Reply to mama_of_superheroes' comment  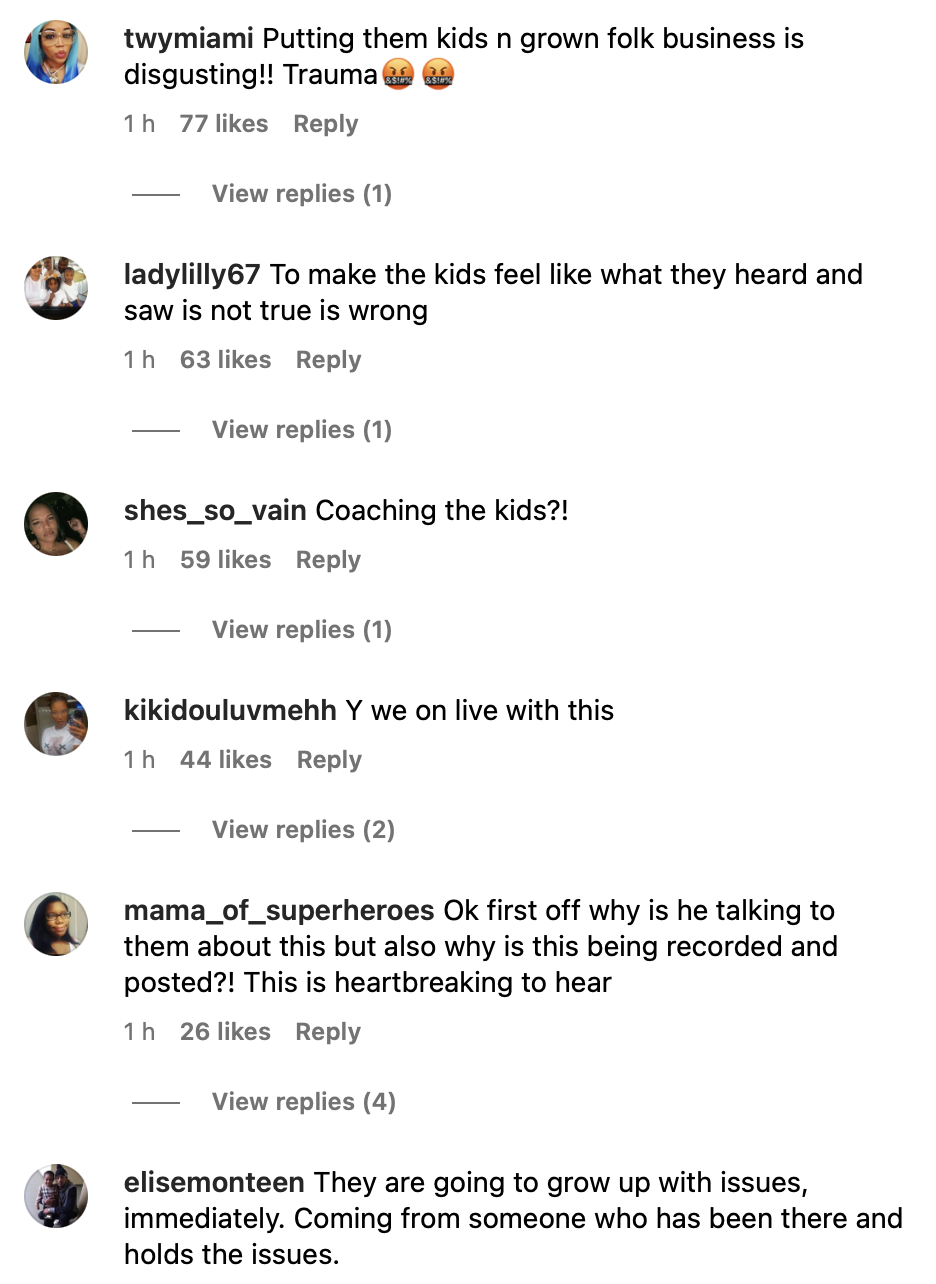click(x=328, y=1032)
